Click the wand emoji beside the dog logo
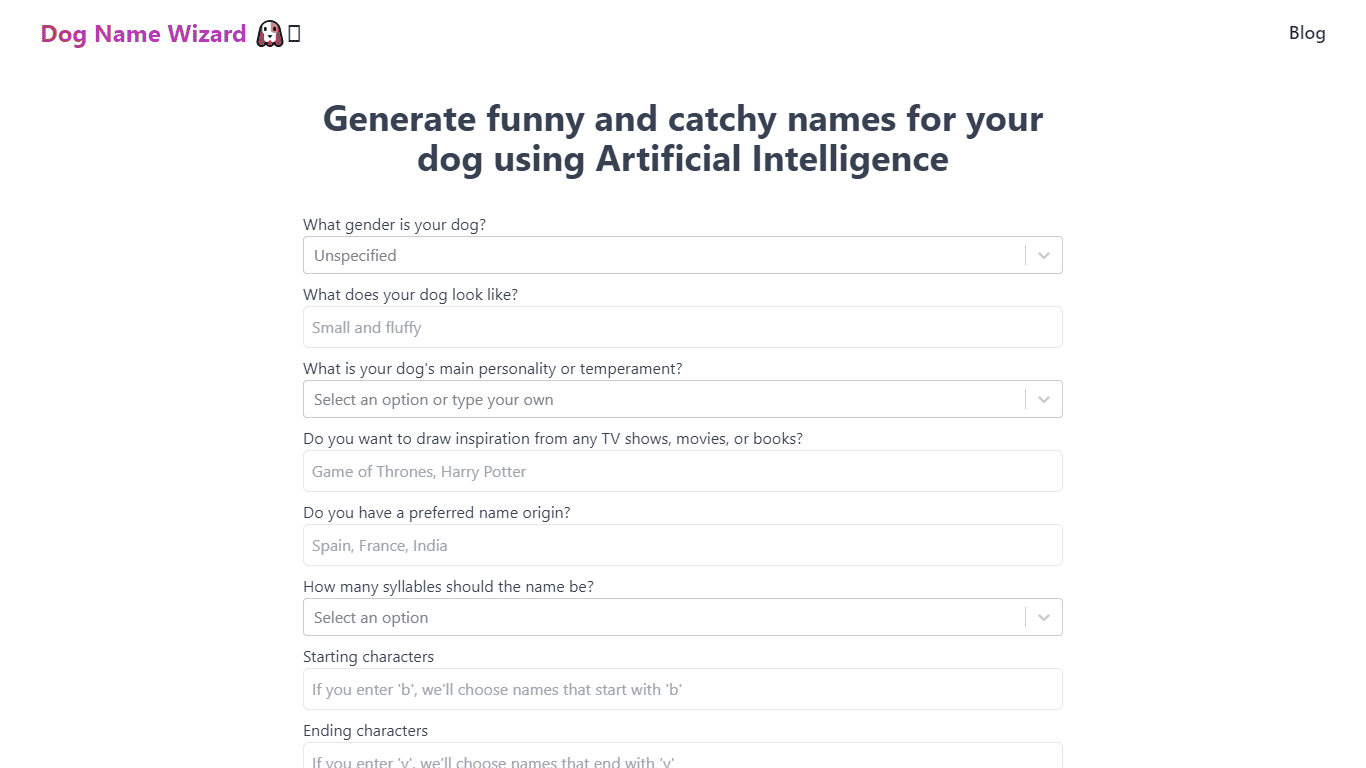This screenshot has height=768, width=1366. [x=293, y=33]
